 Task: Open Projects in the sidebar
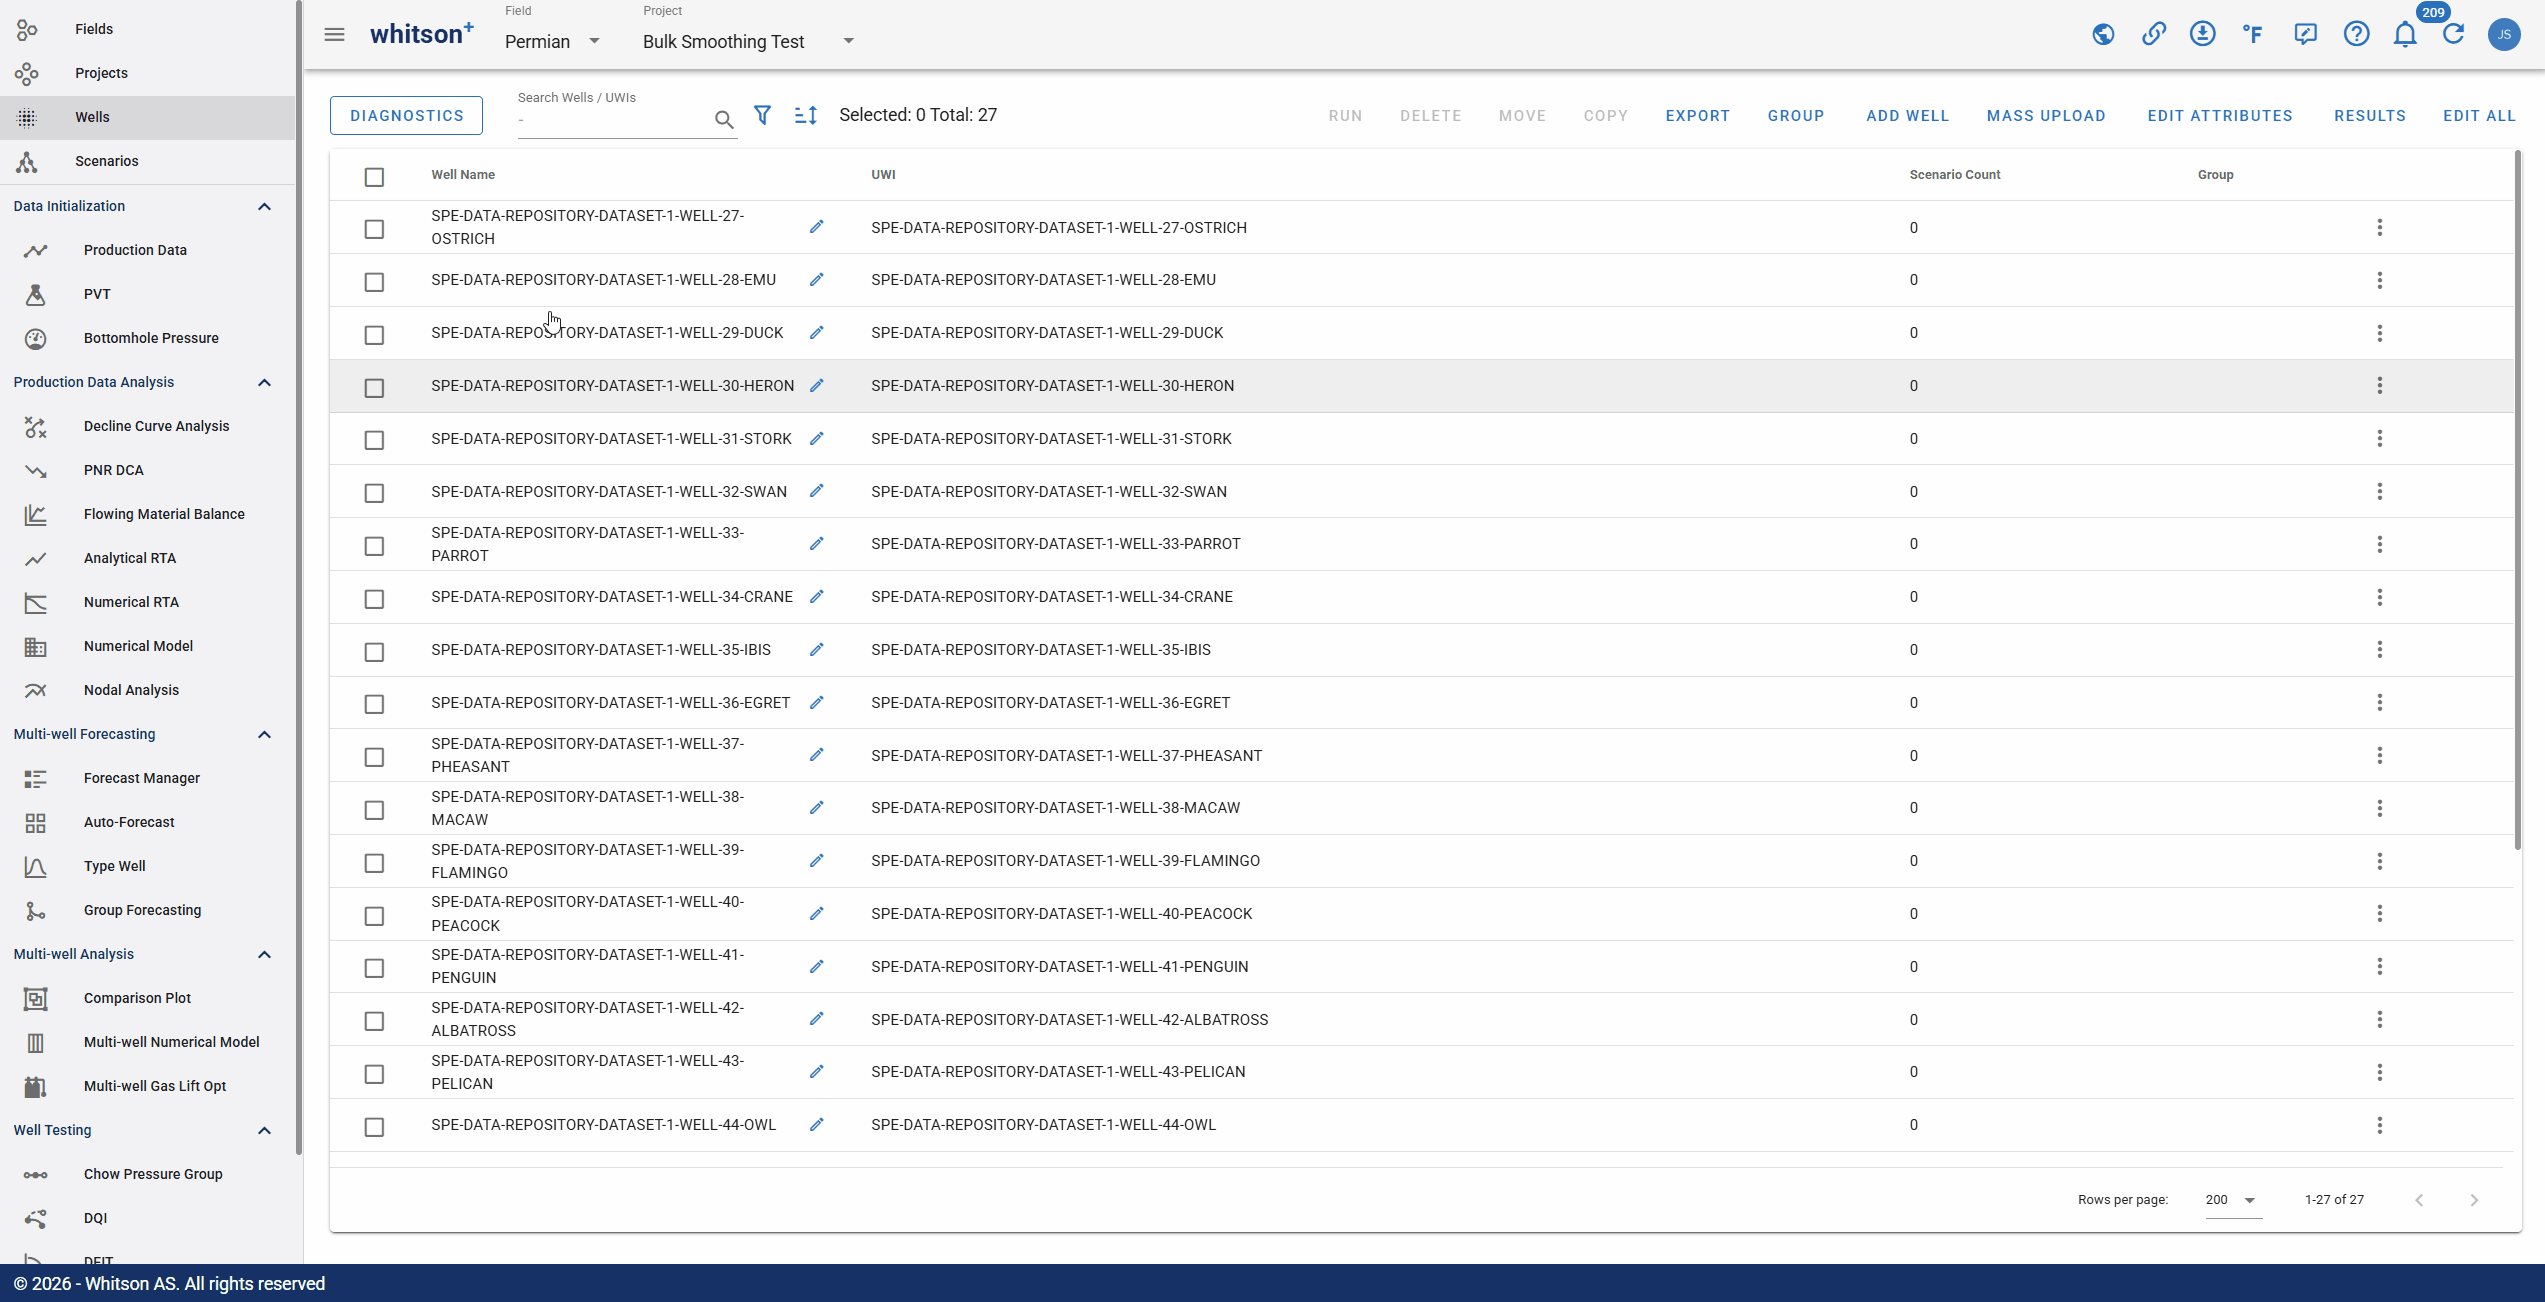coord(148,73)
